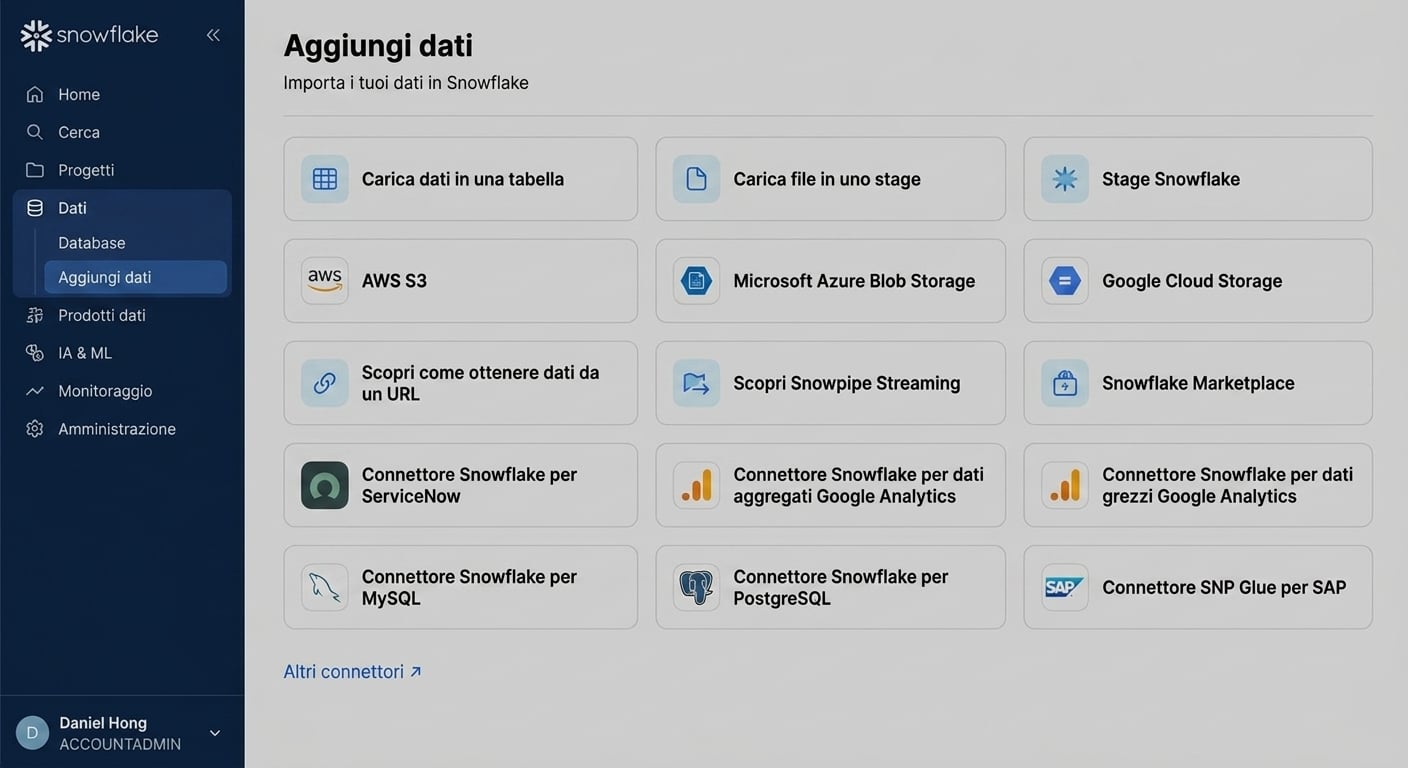Select Connettore Snowflake per MySQL
1408x768 pixels.
pos(460,587)
